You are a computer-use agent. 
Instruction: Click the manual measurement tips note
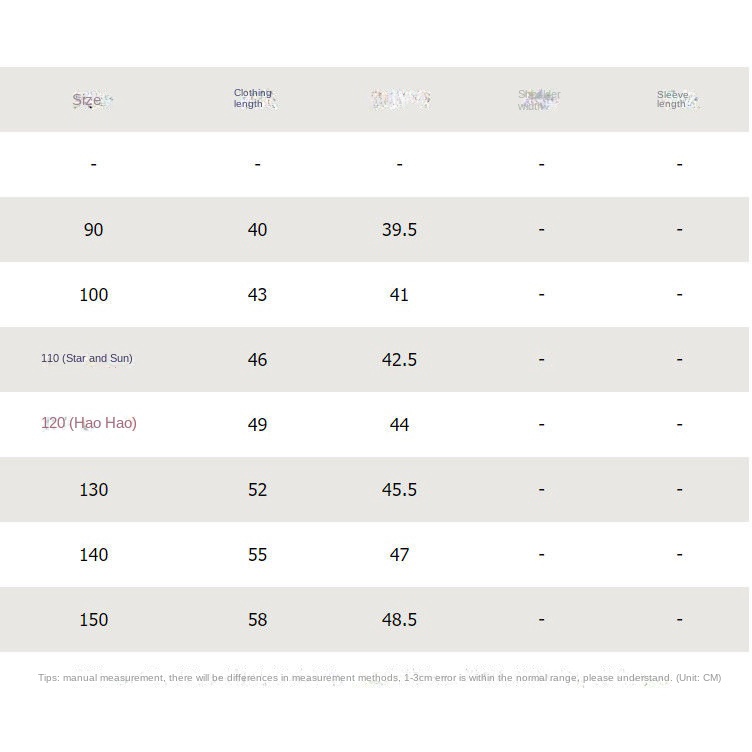pyautogui.click(x=379, y=678)
